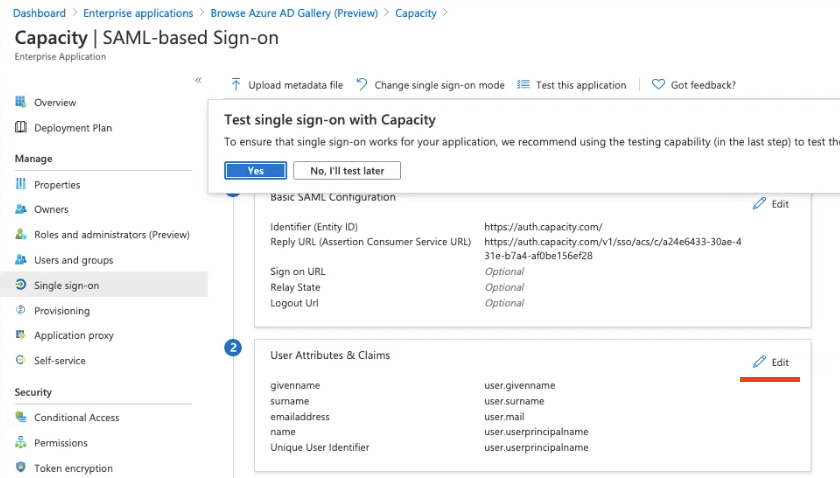Navigate to Enterprise applications breadcrumb

pyautogui.click(x=138, y=13)
